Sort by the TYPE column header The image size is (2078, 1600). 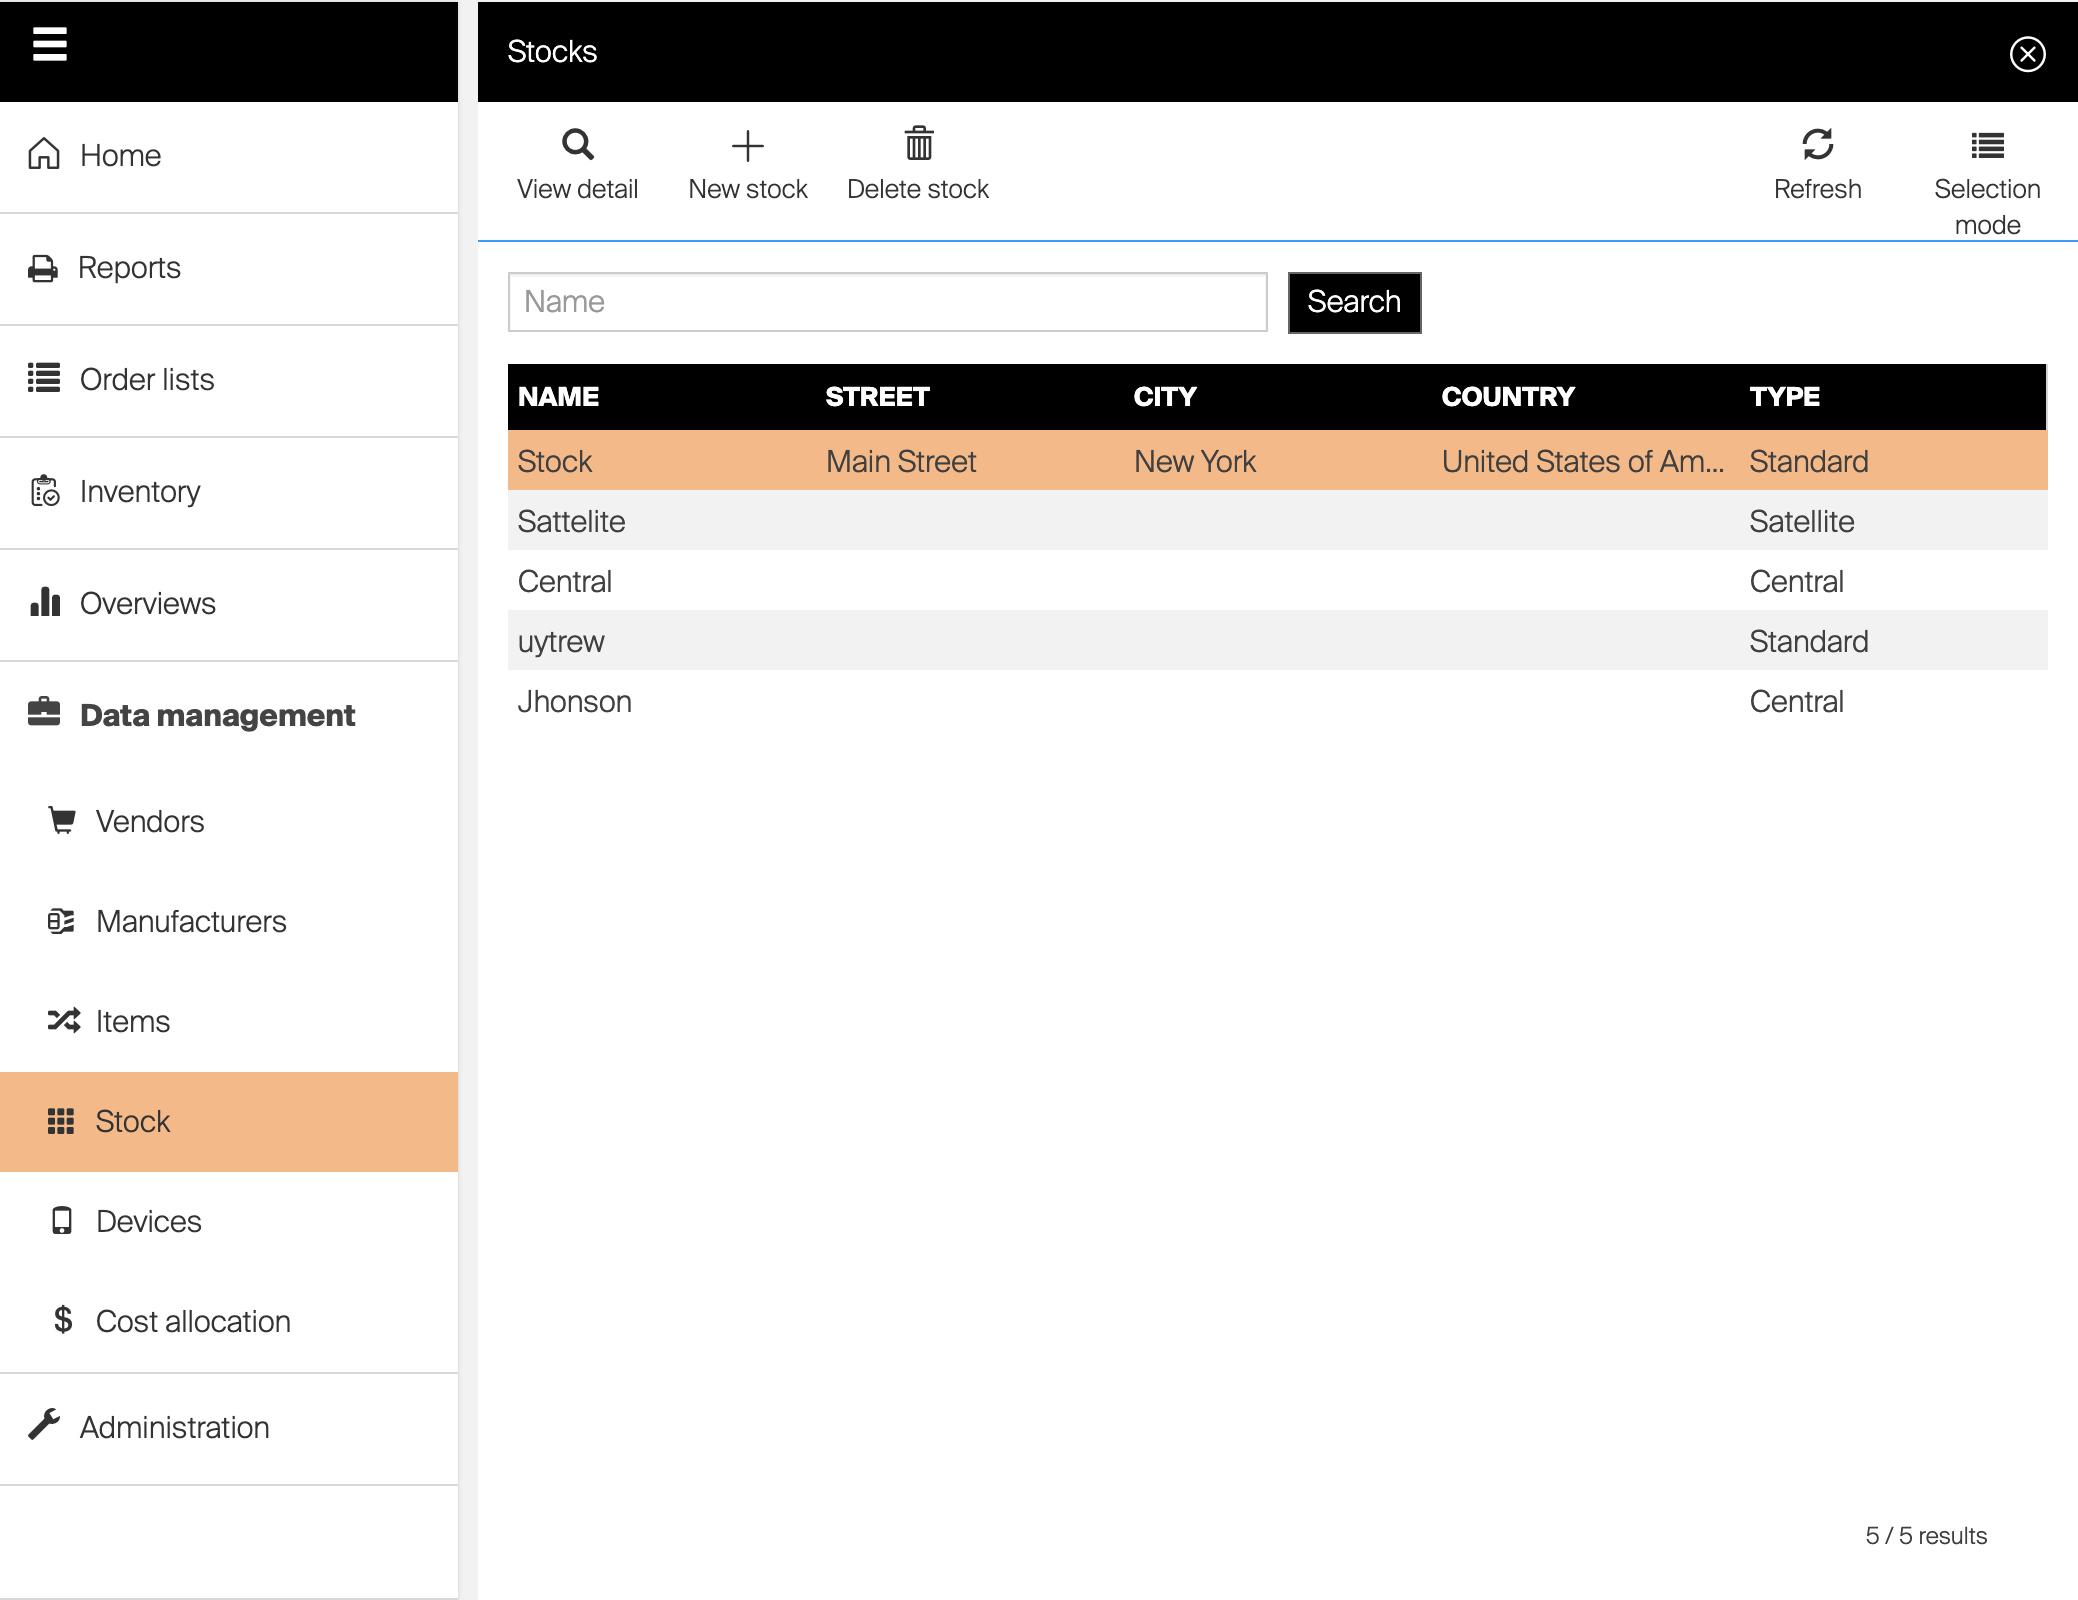click(x=1784, y=397)
